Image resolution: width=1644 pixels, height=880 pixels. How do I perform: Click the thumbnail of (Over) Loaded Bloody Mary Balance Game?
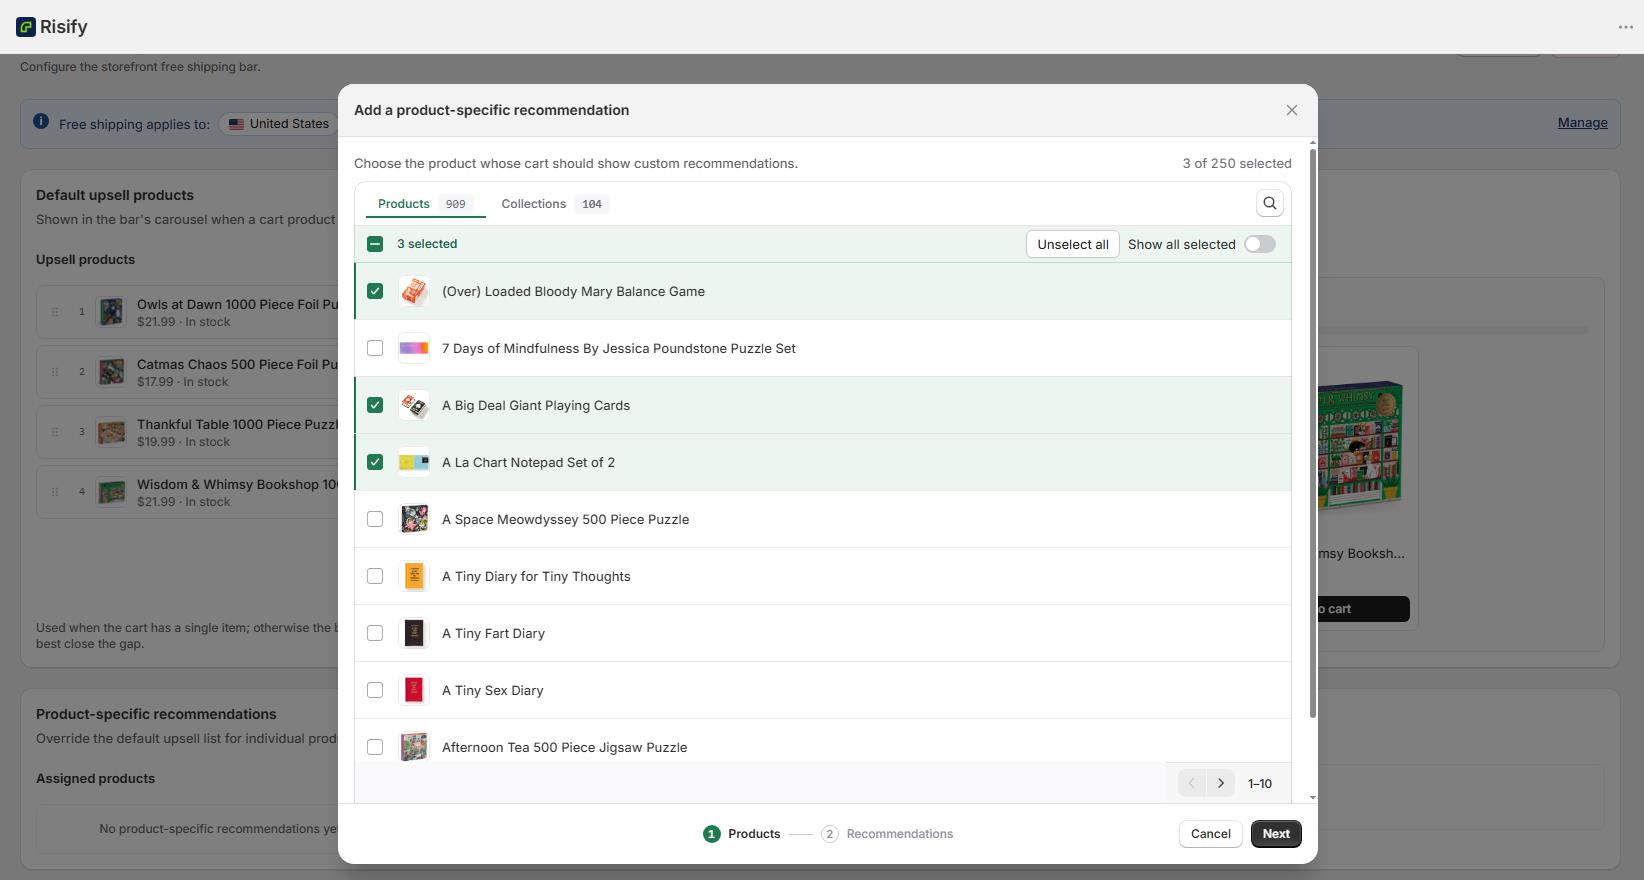tap(414, 291)
